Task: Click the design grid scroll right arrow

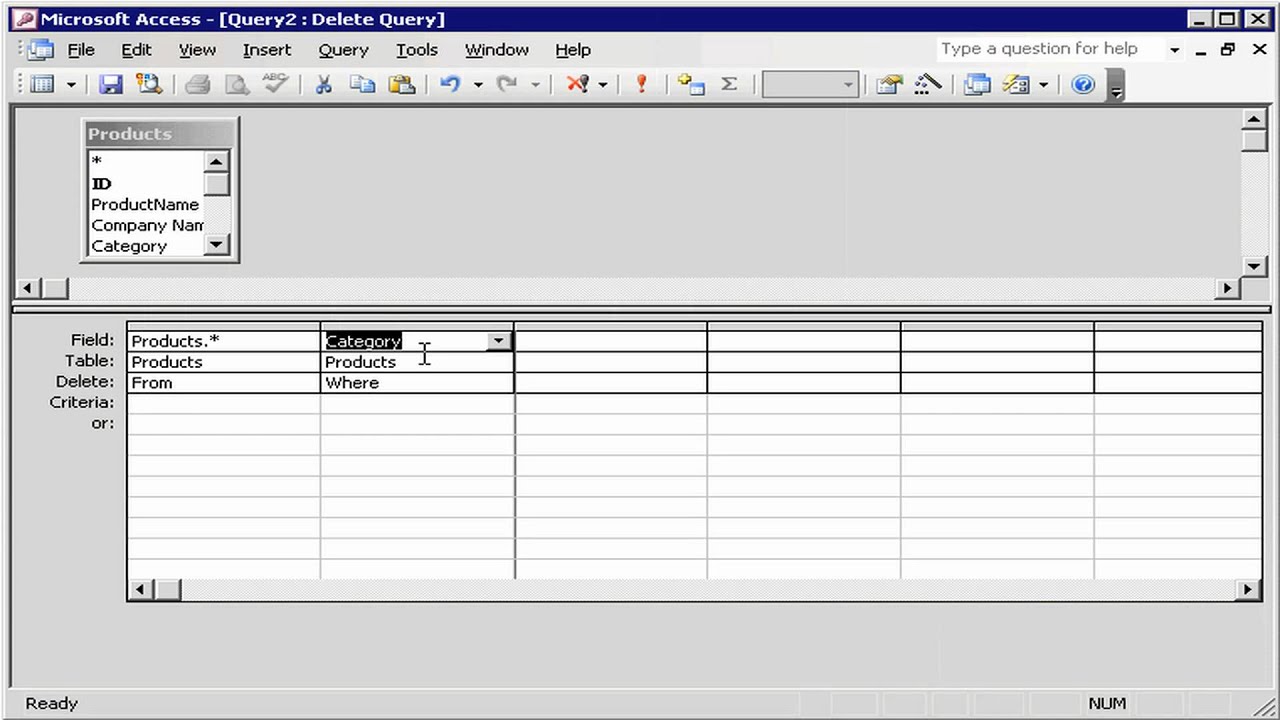Action: tap(1248, 590)
